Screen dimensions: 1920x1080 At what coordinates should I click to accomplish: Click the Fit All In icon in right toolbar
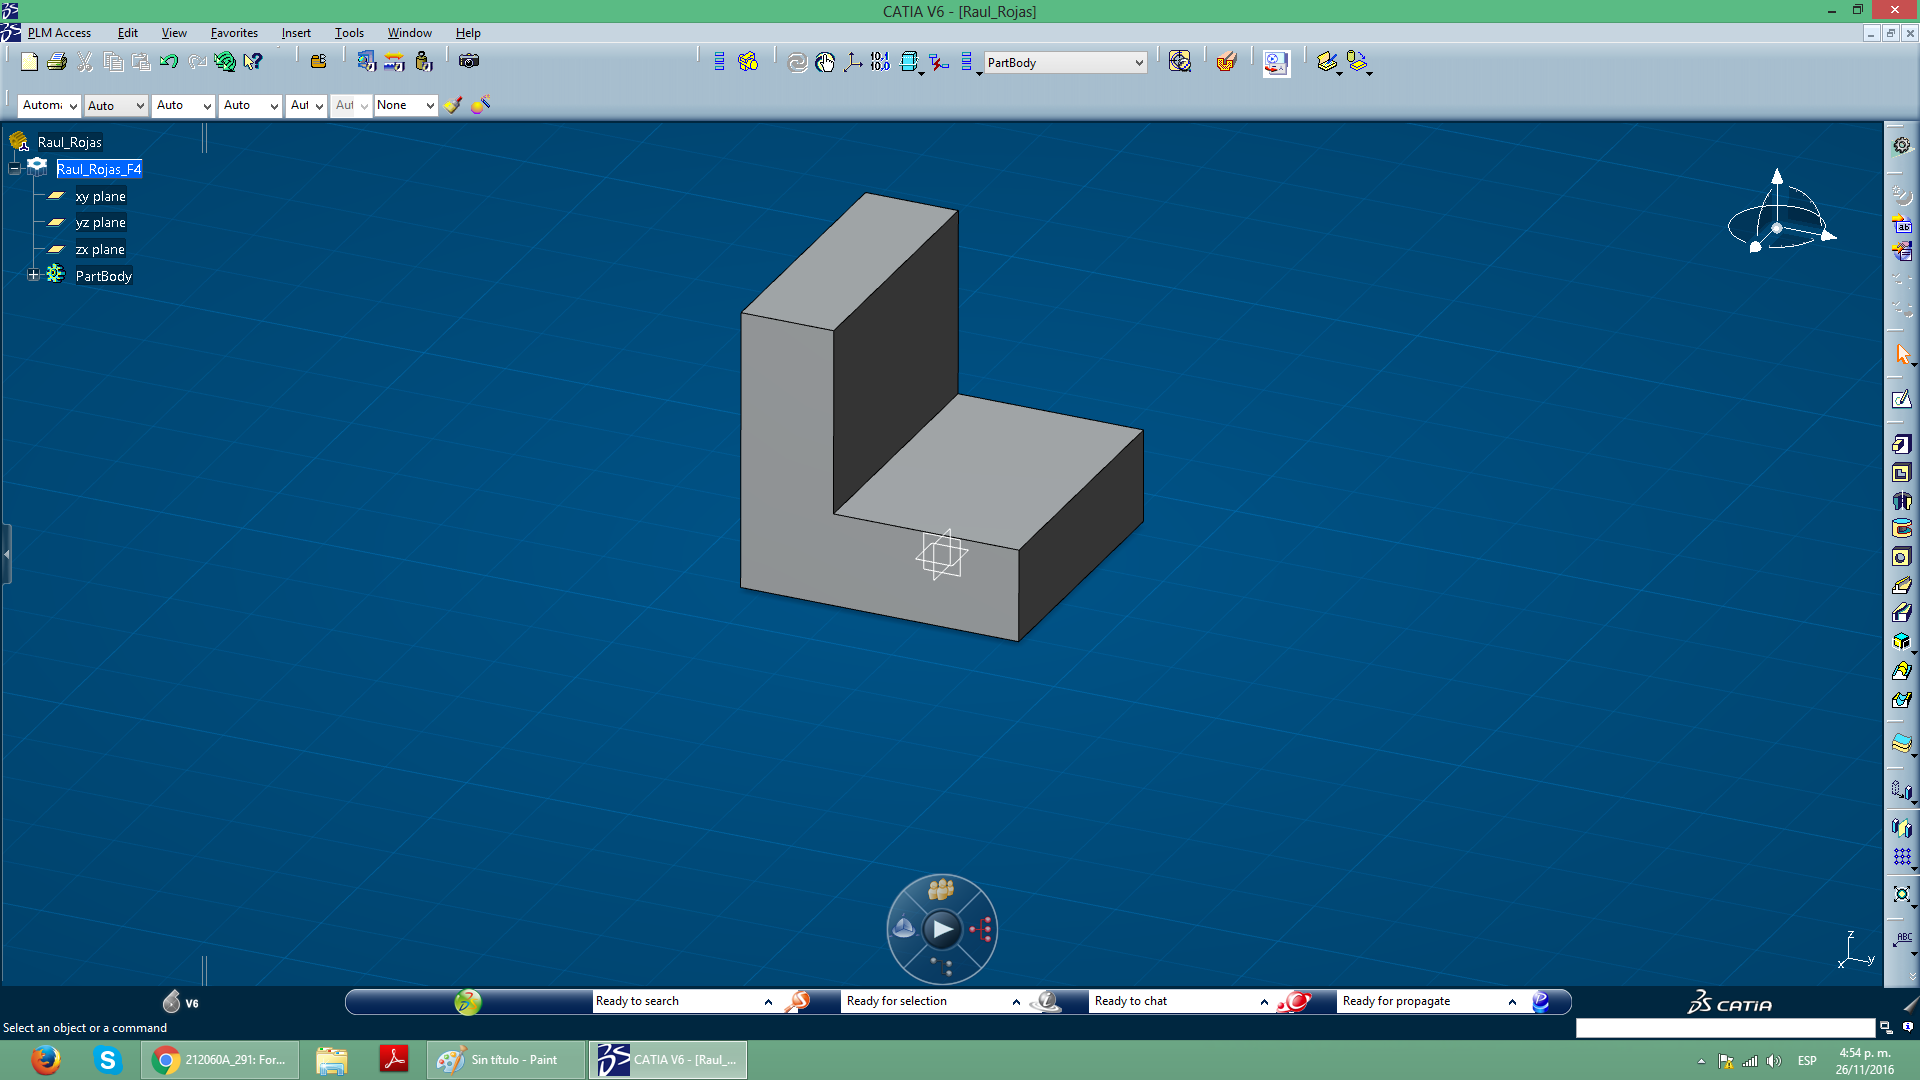coord(1901,894)
